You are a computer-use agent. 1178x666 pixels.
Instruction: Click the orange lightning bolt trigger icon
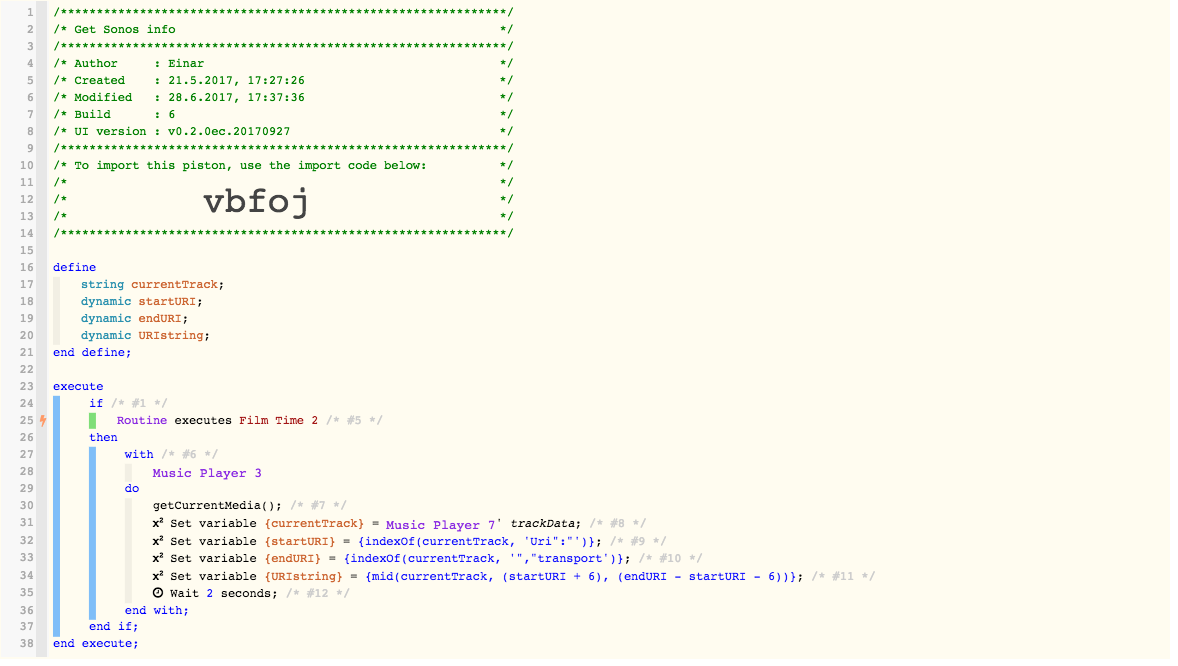click(43, 421)
